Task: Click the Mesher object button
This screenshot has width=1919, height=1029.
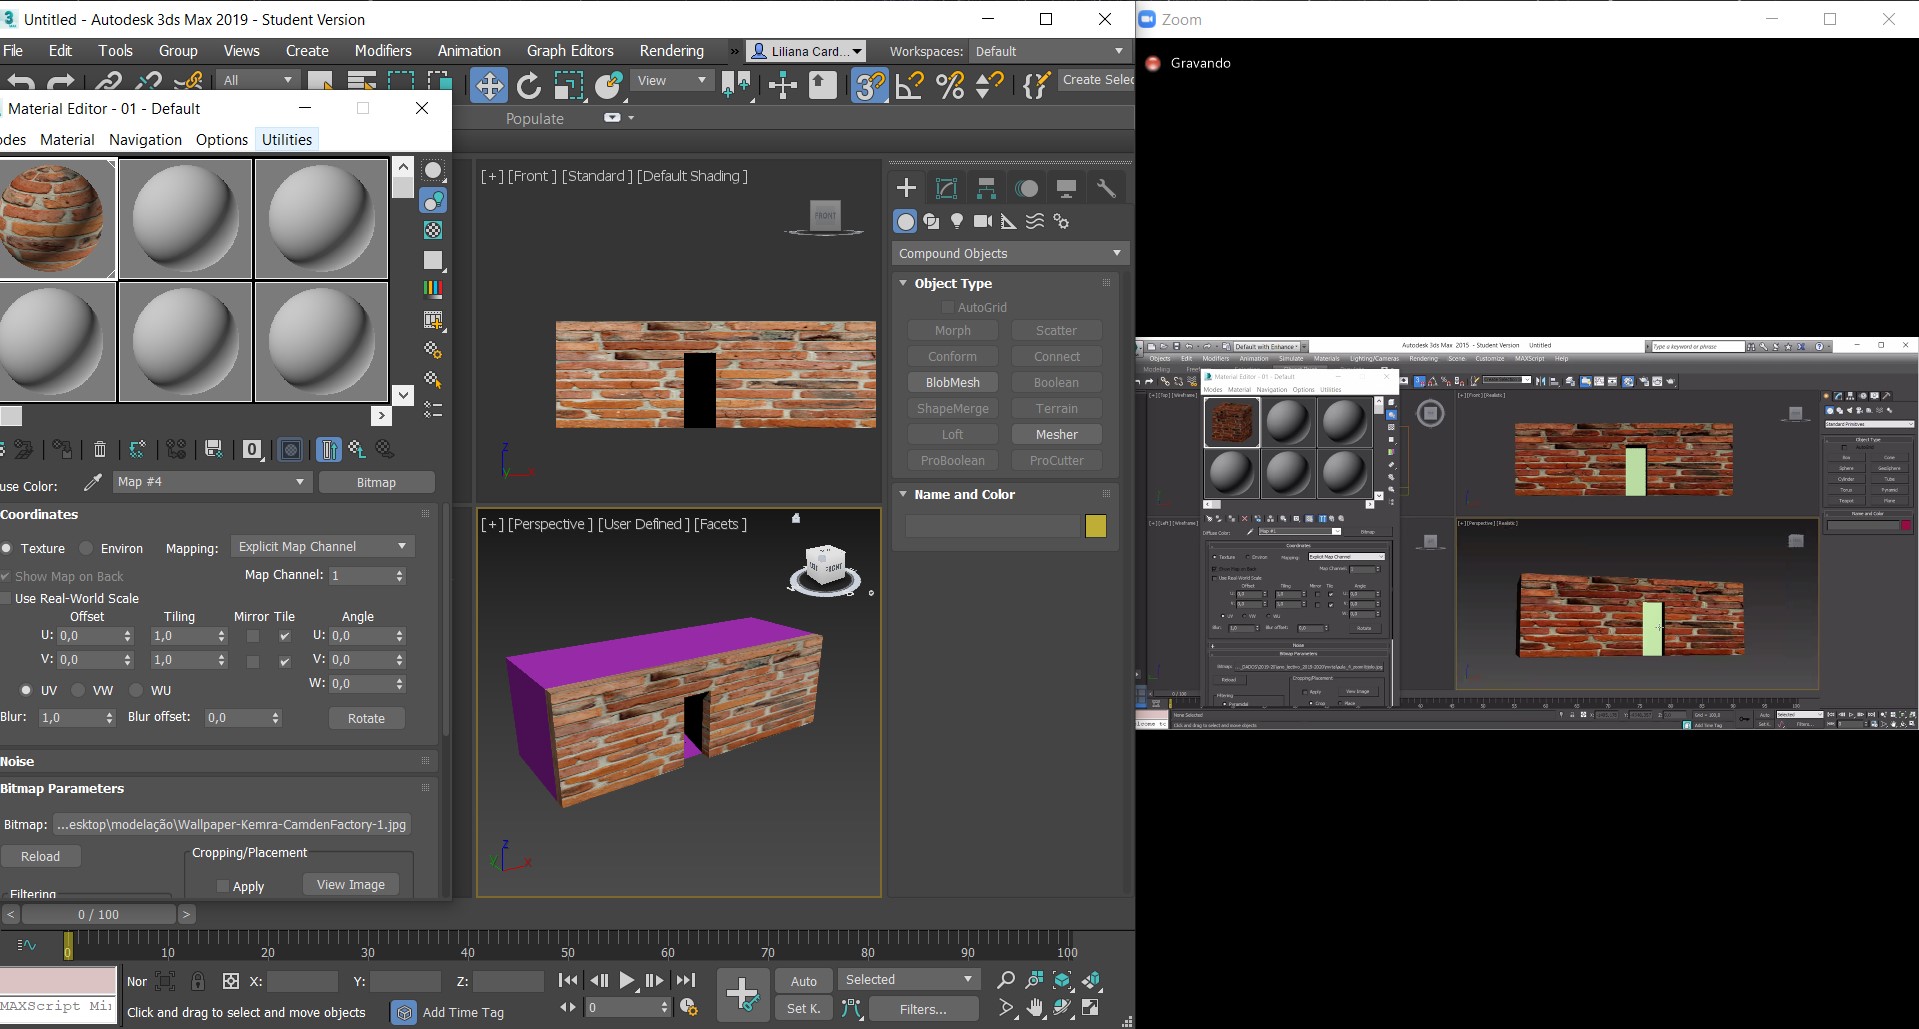Action: 1056,434
